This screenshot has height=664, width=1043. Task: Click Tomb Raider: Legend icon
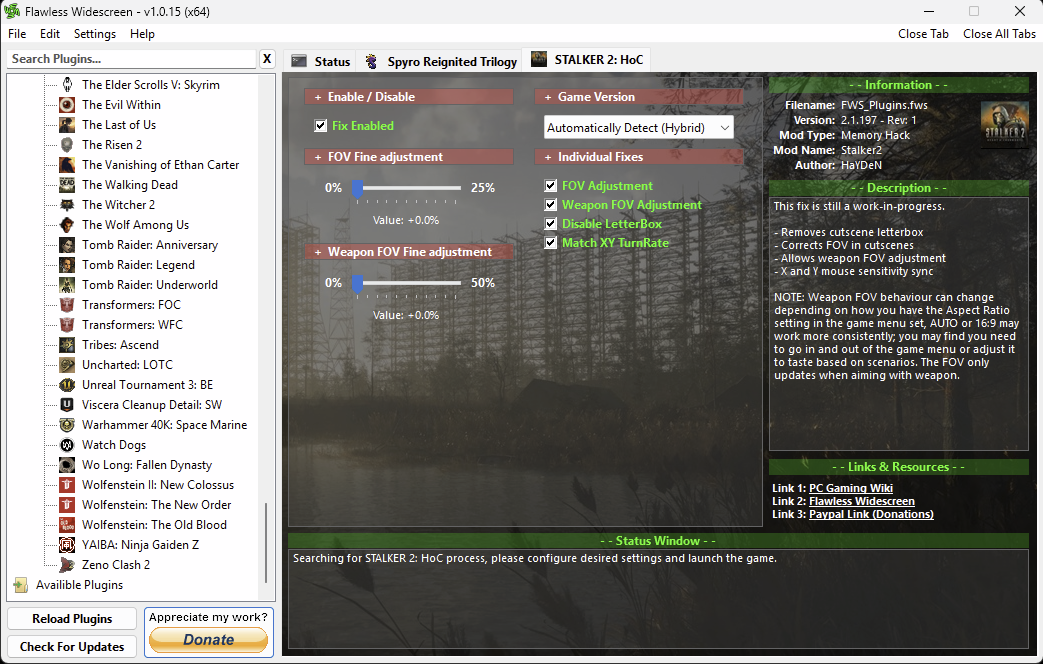tap(67, 264)
